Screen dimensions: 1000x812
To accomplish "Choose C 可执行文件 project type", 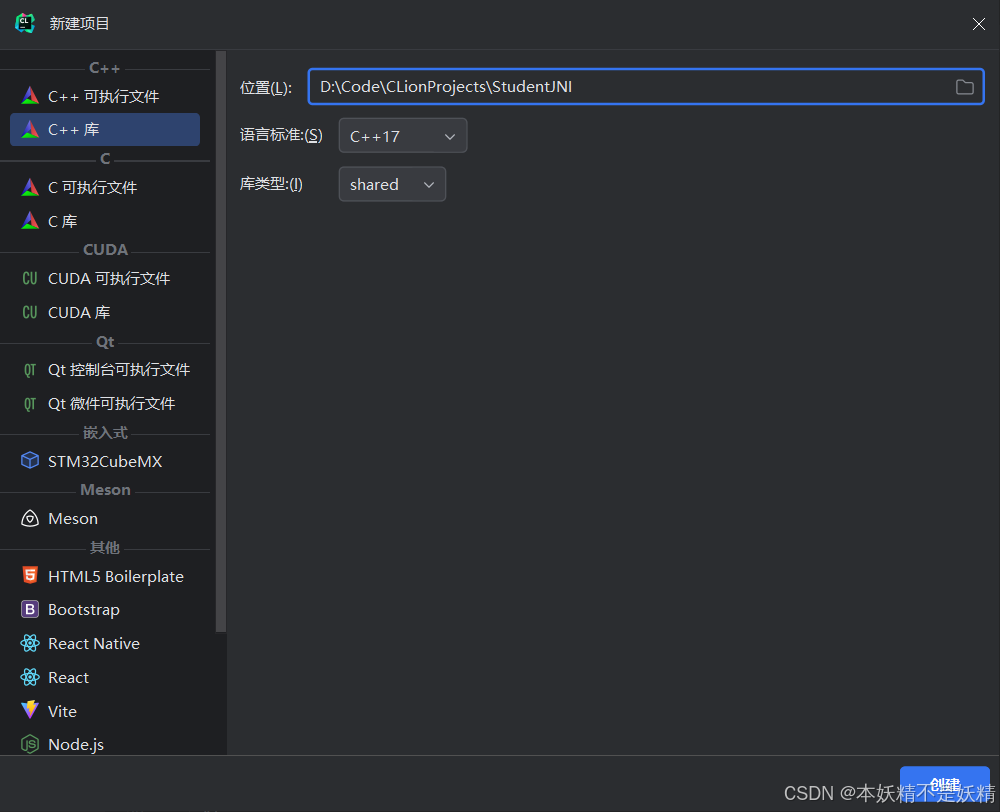I will coord(105,188).
